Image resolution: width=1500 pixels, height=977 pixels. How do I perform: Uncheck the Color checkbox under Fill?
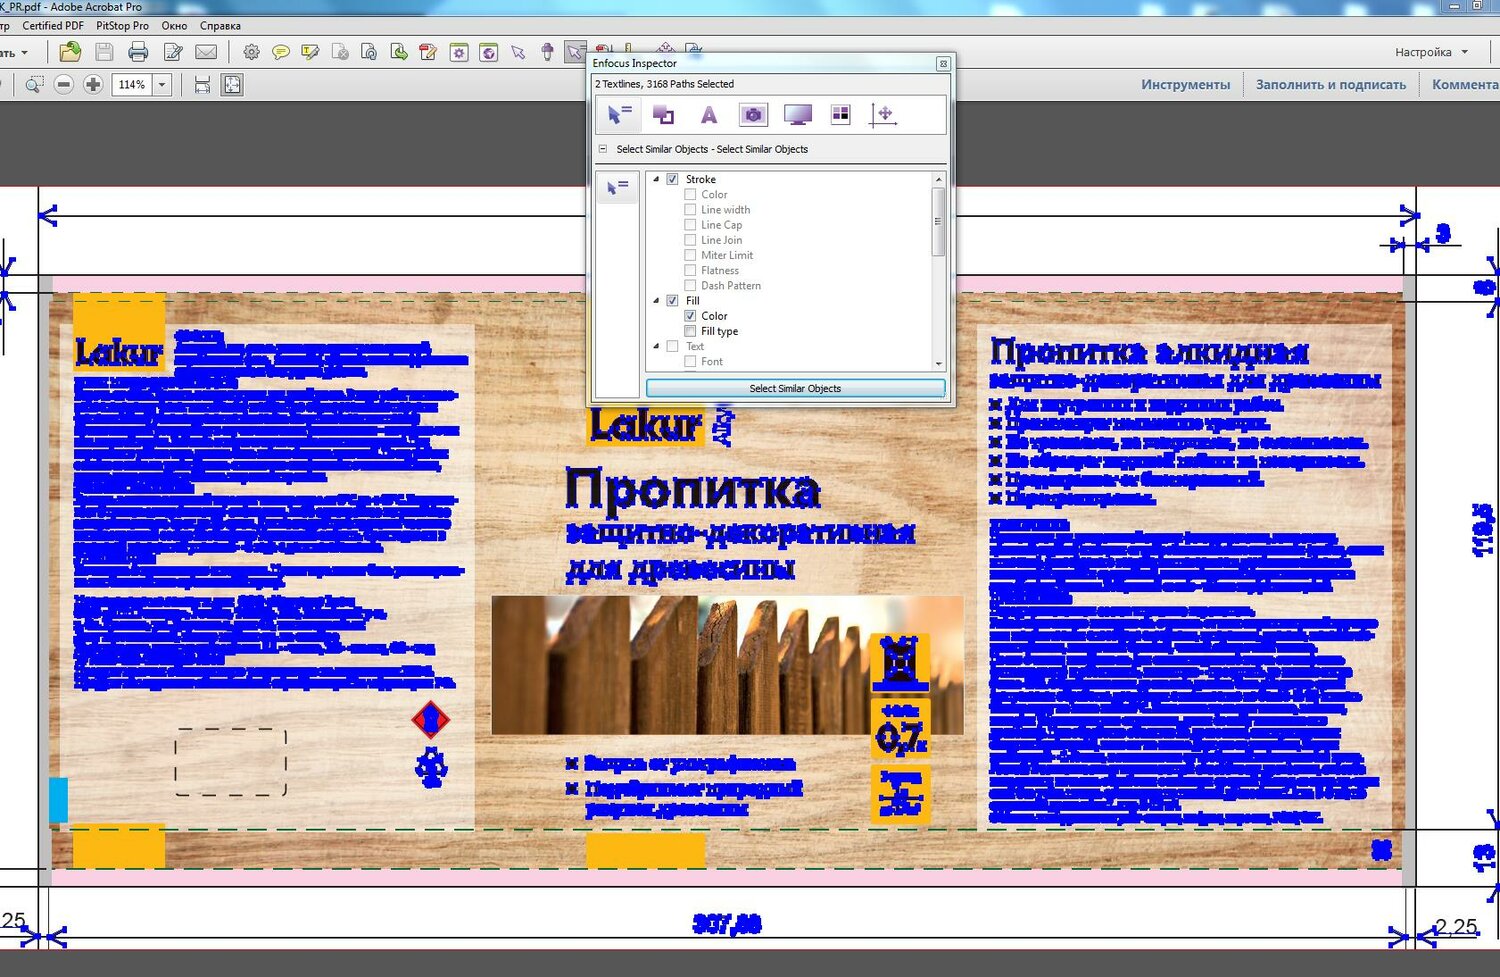click(690, 316)
